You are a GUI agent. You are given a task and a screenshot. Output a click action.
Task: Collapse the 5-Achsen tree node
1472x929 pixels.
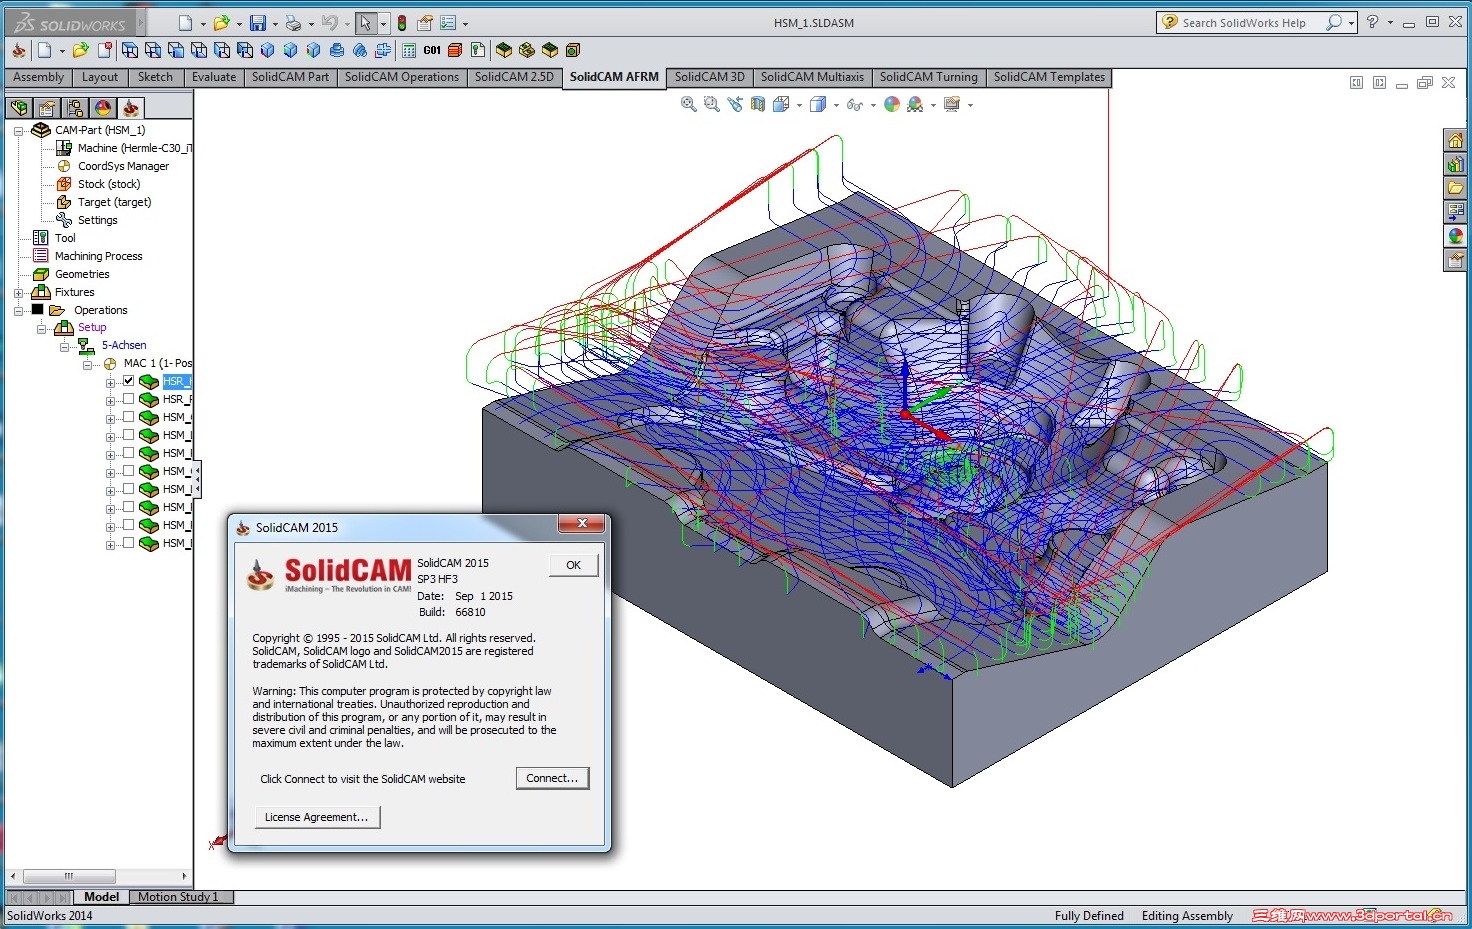point(64,347)
